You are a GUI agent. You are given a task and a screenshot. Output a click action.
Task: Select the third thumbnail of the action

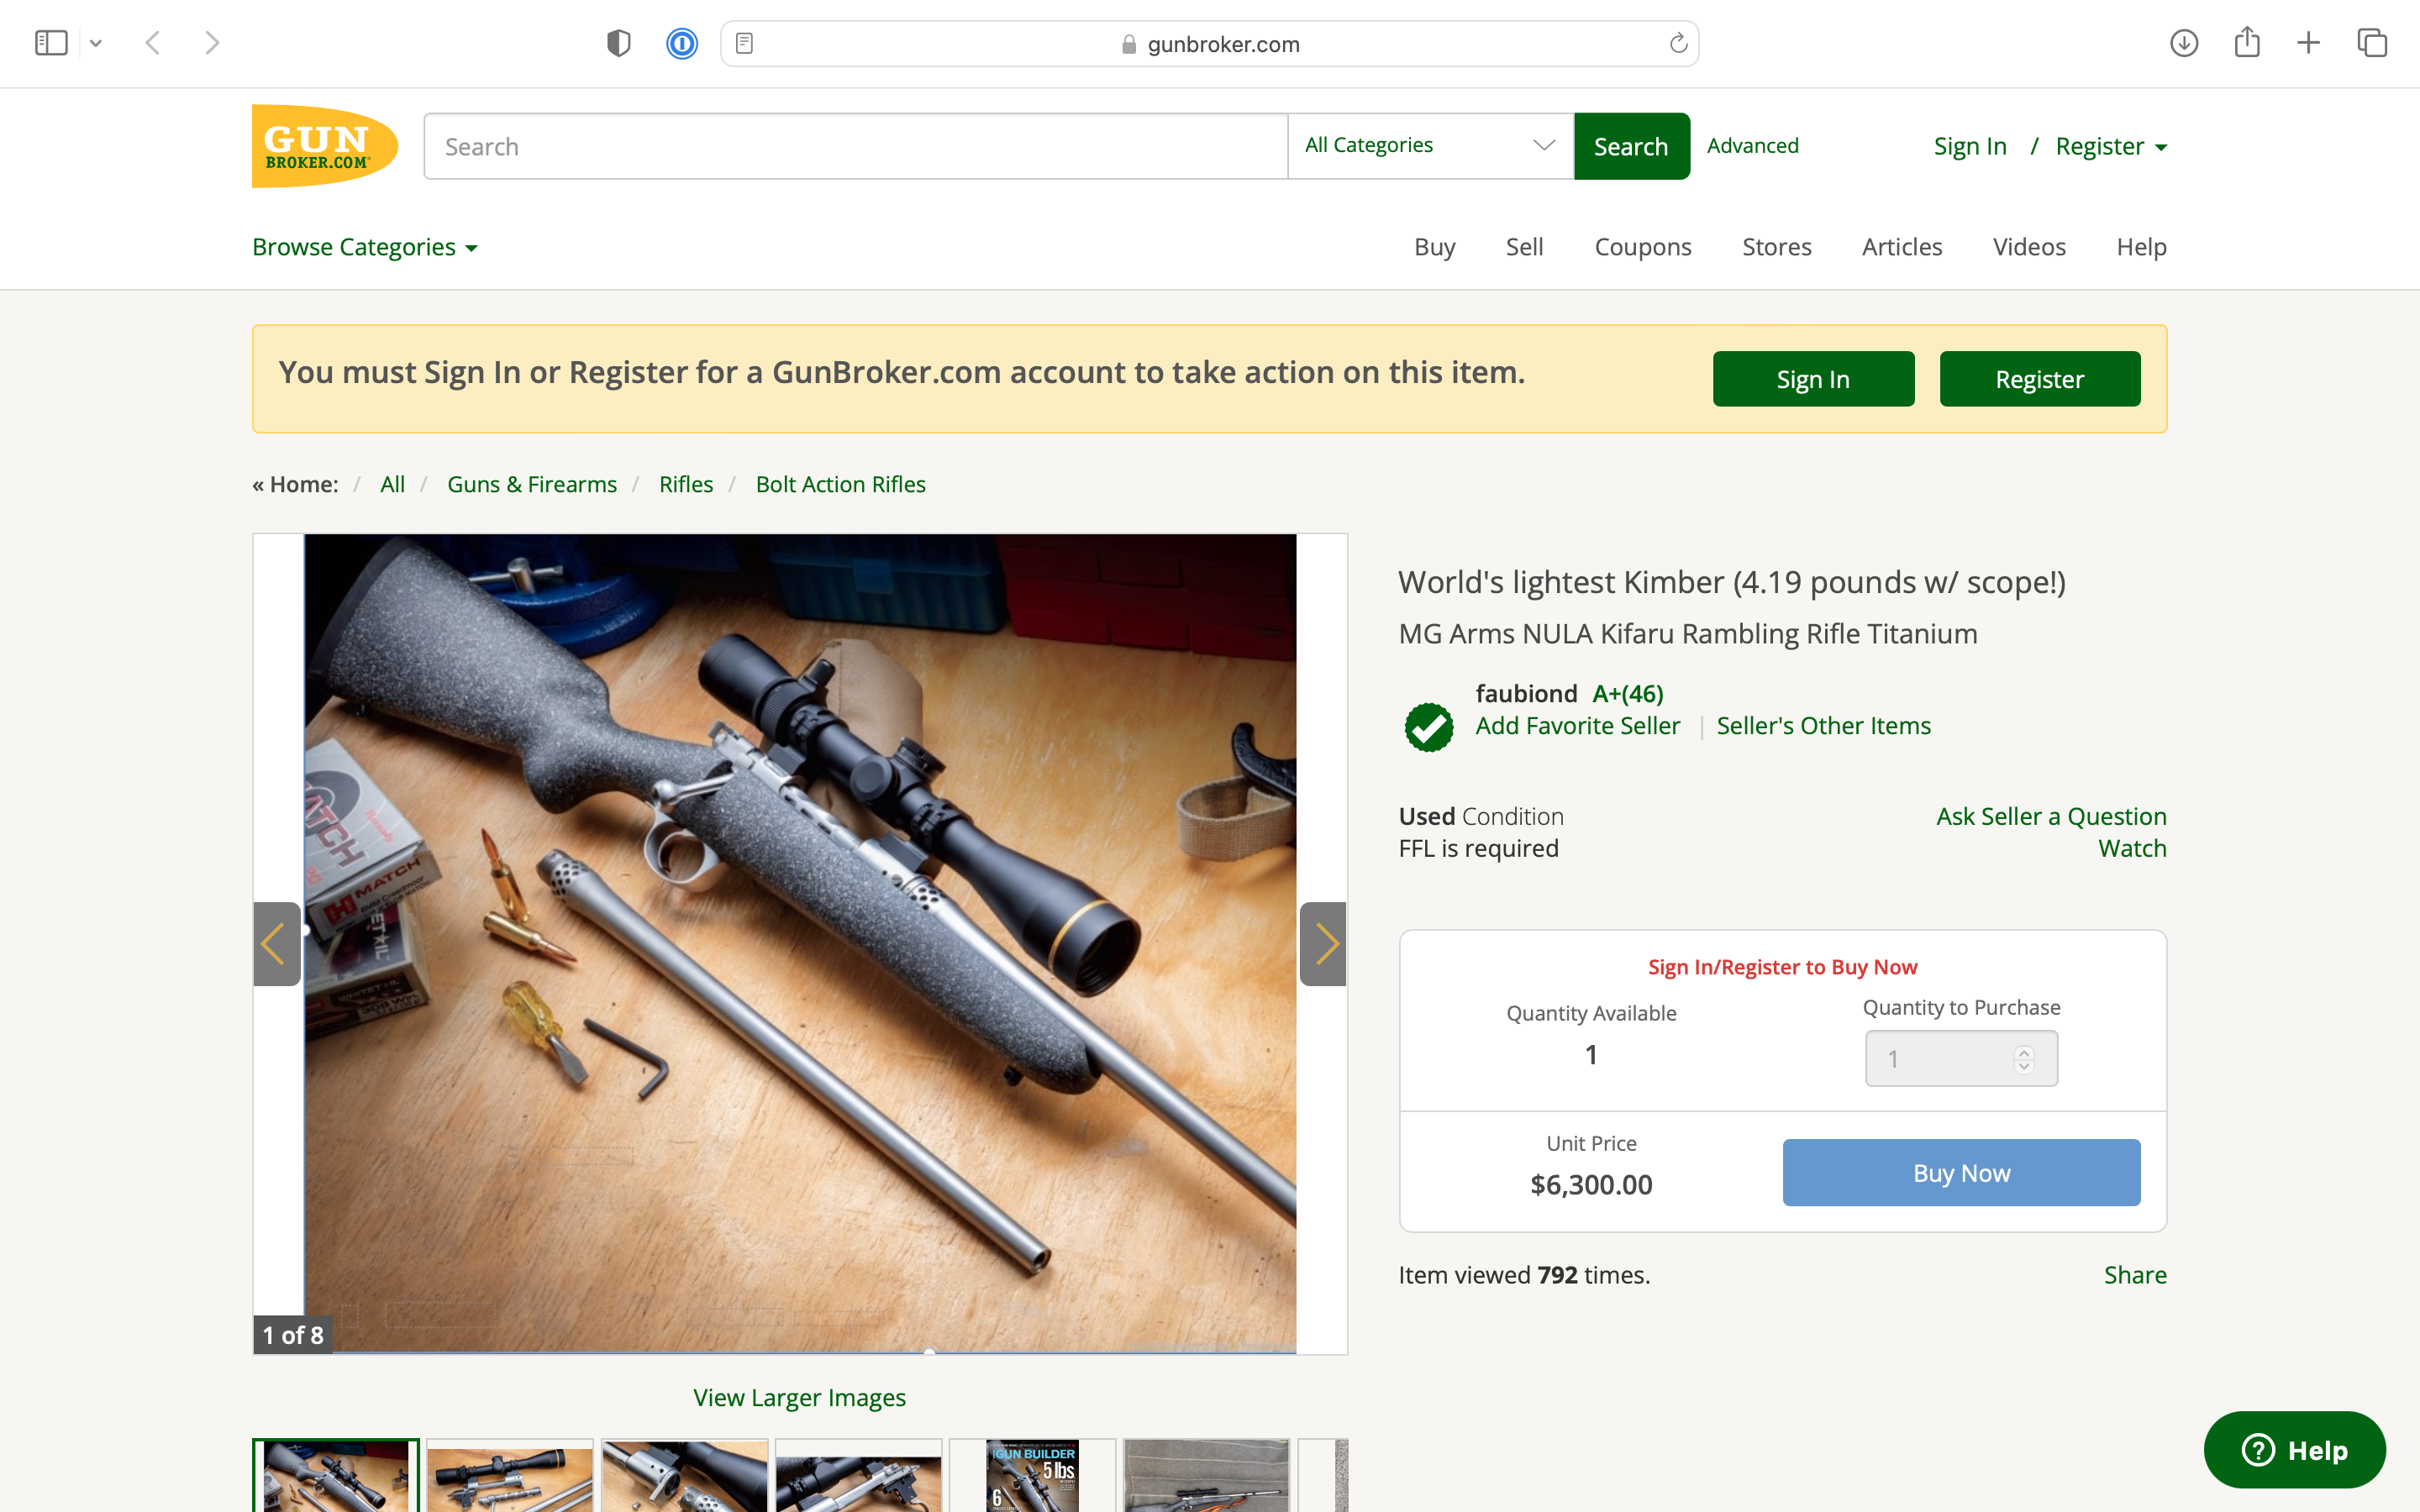[684, 1476]
